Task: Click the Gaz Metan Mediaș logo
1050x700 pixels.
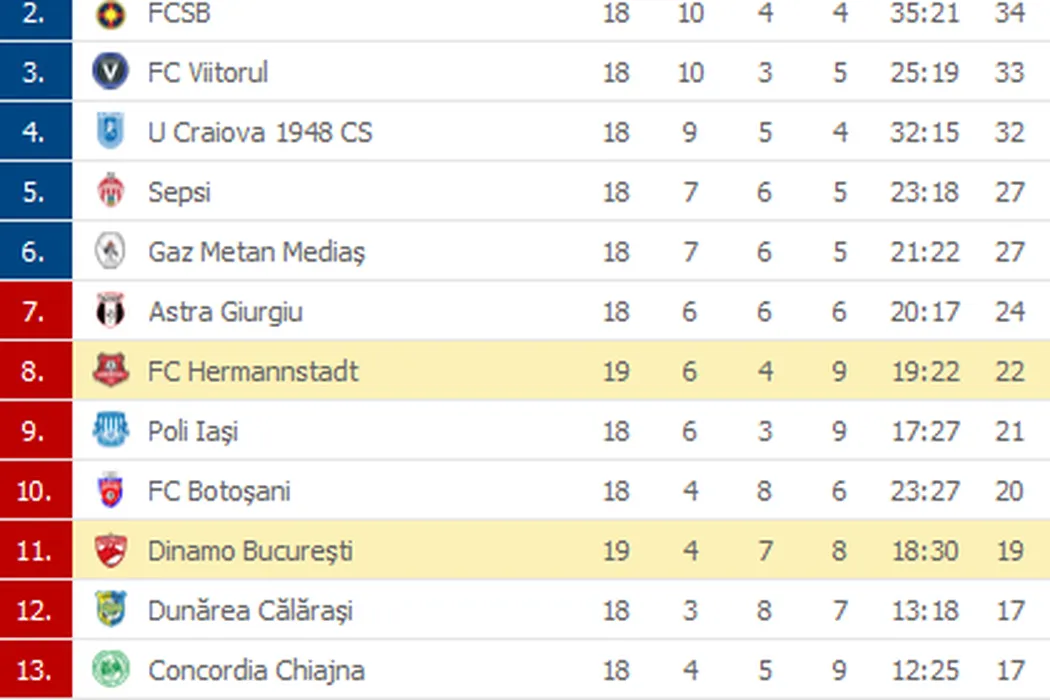Action: click(x=110, y=251)
